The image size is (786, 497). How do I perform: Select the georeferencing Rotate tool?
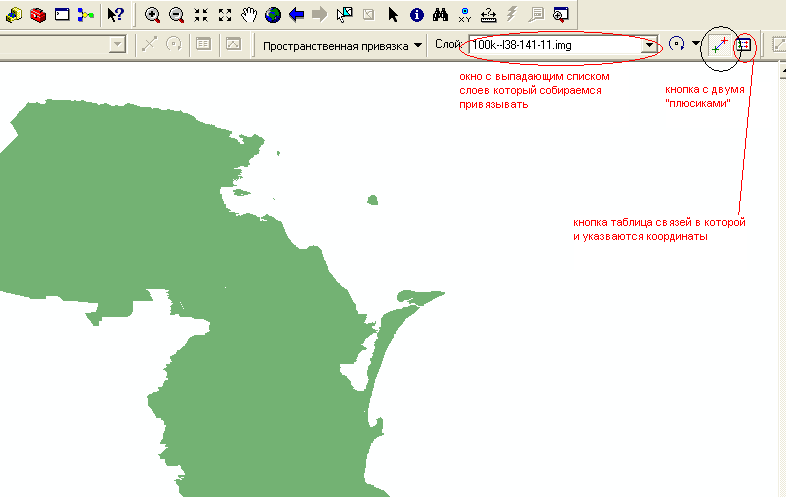pos(676,45)
